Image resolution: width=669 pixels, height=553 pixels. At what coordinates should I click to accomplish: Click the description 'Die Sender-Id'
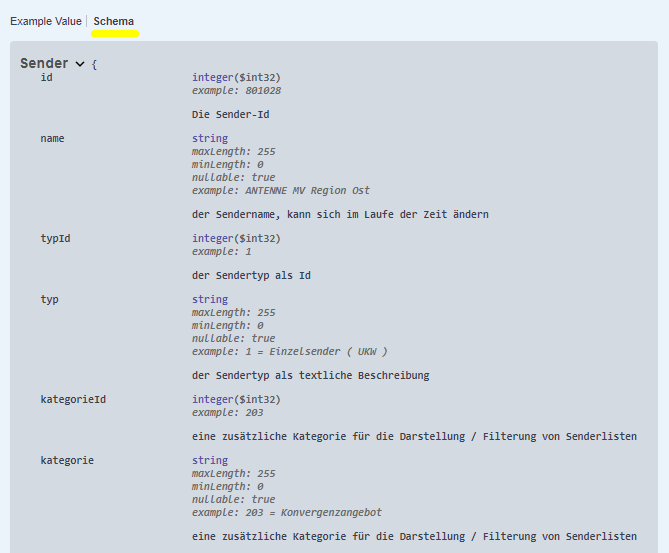230,114
